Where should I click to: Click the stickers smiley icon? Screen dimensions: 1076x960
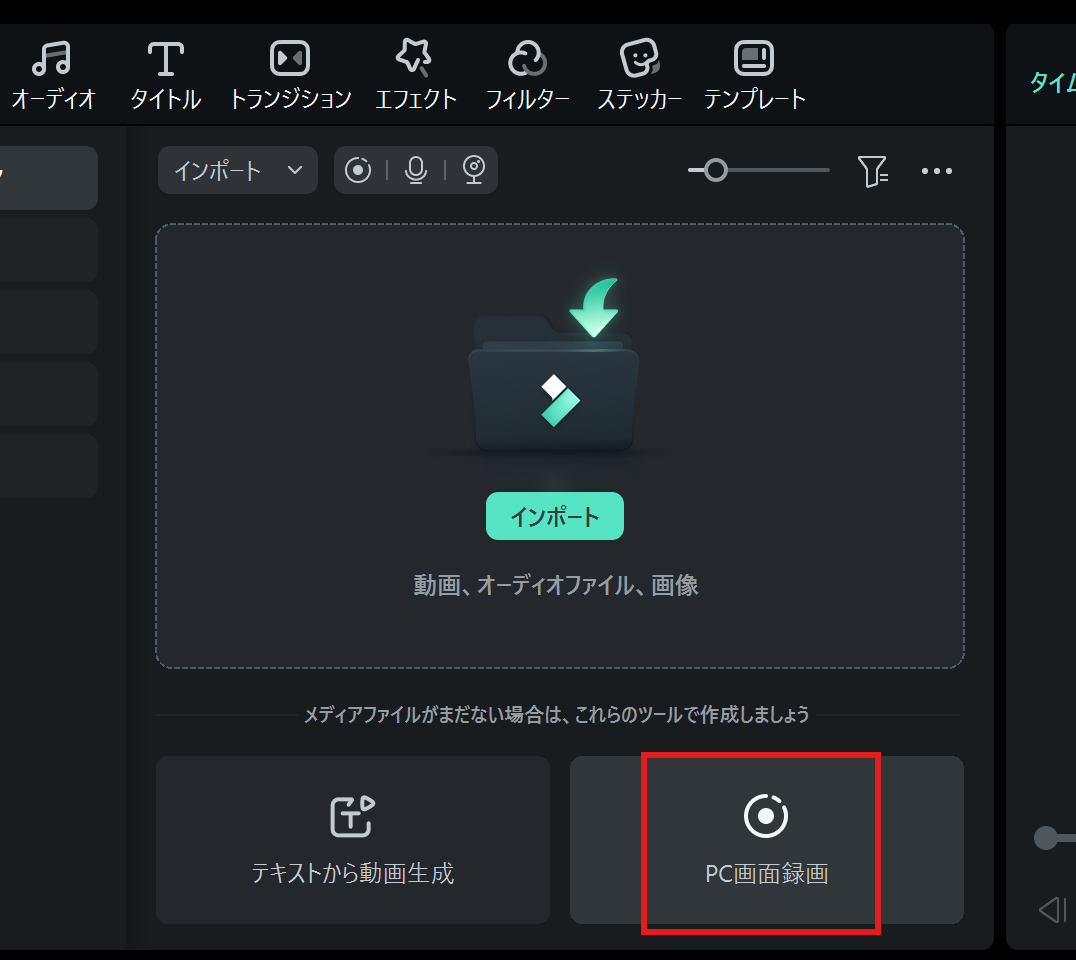click(640, 58)
